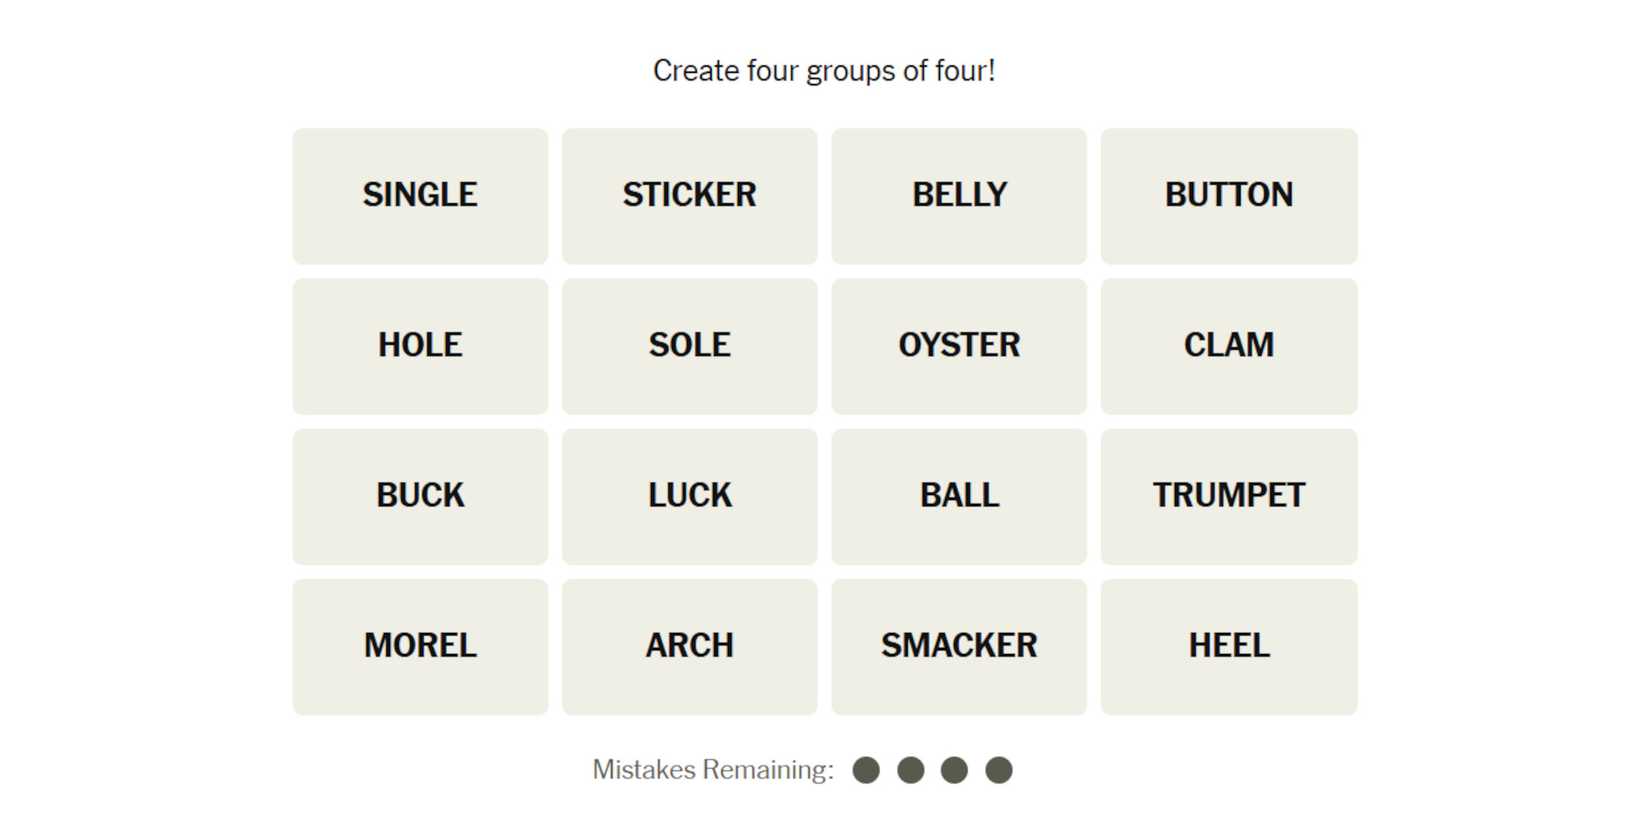Click the last mistakes remaining dot
Image resolution: width=1650 pixels, height=825 pixels.
[999, 770]
